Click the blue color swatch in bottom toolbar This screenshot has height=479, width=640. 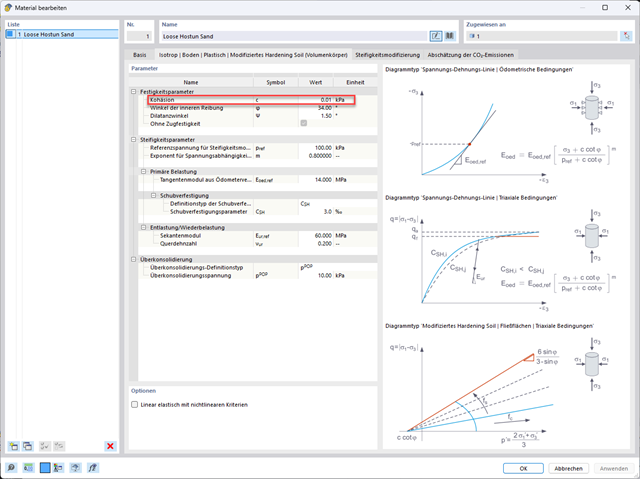(x=45, y=468)
